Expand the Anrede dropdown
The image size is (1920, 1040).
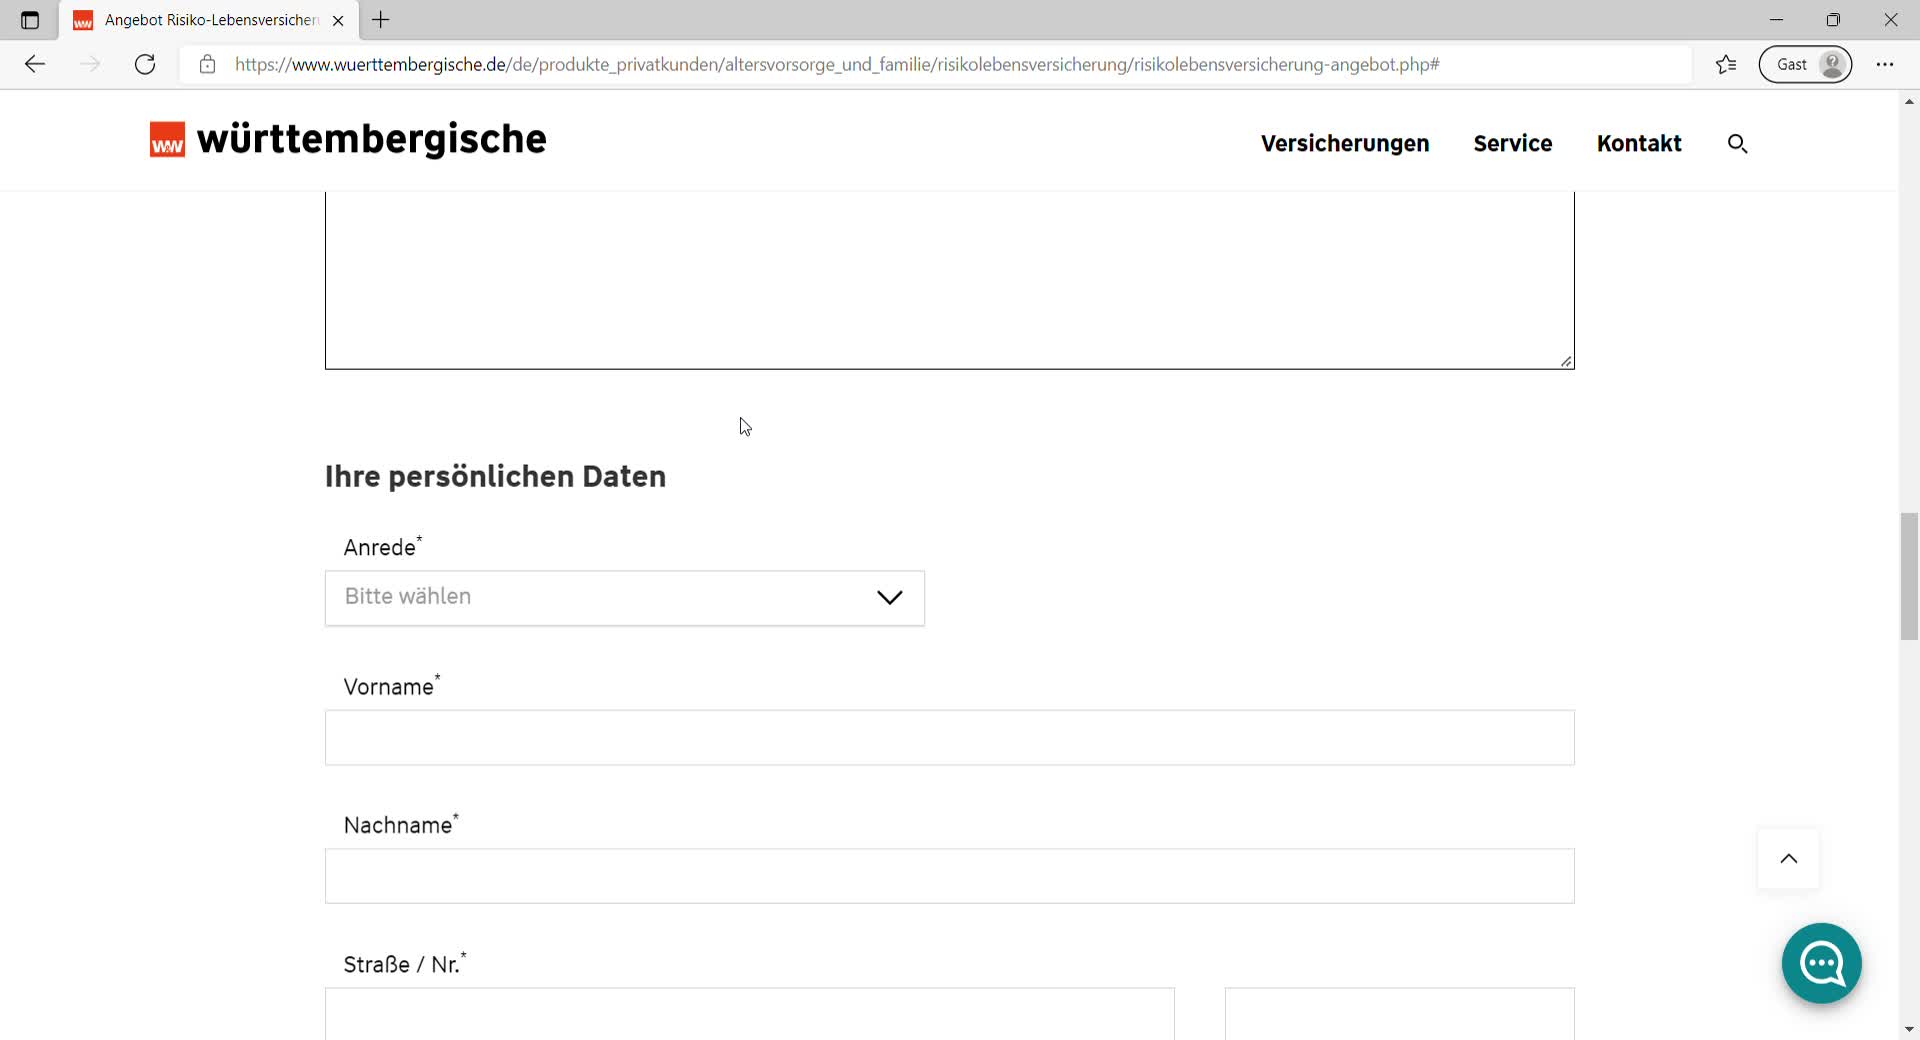click(625, 598)
